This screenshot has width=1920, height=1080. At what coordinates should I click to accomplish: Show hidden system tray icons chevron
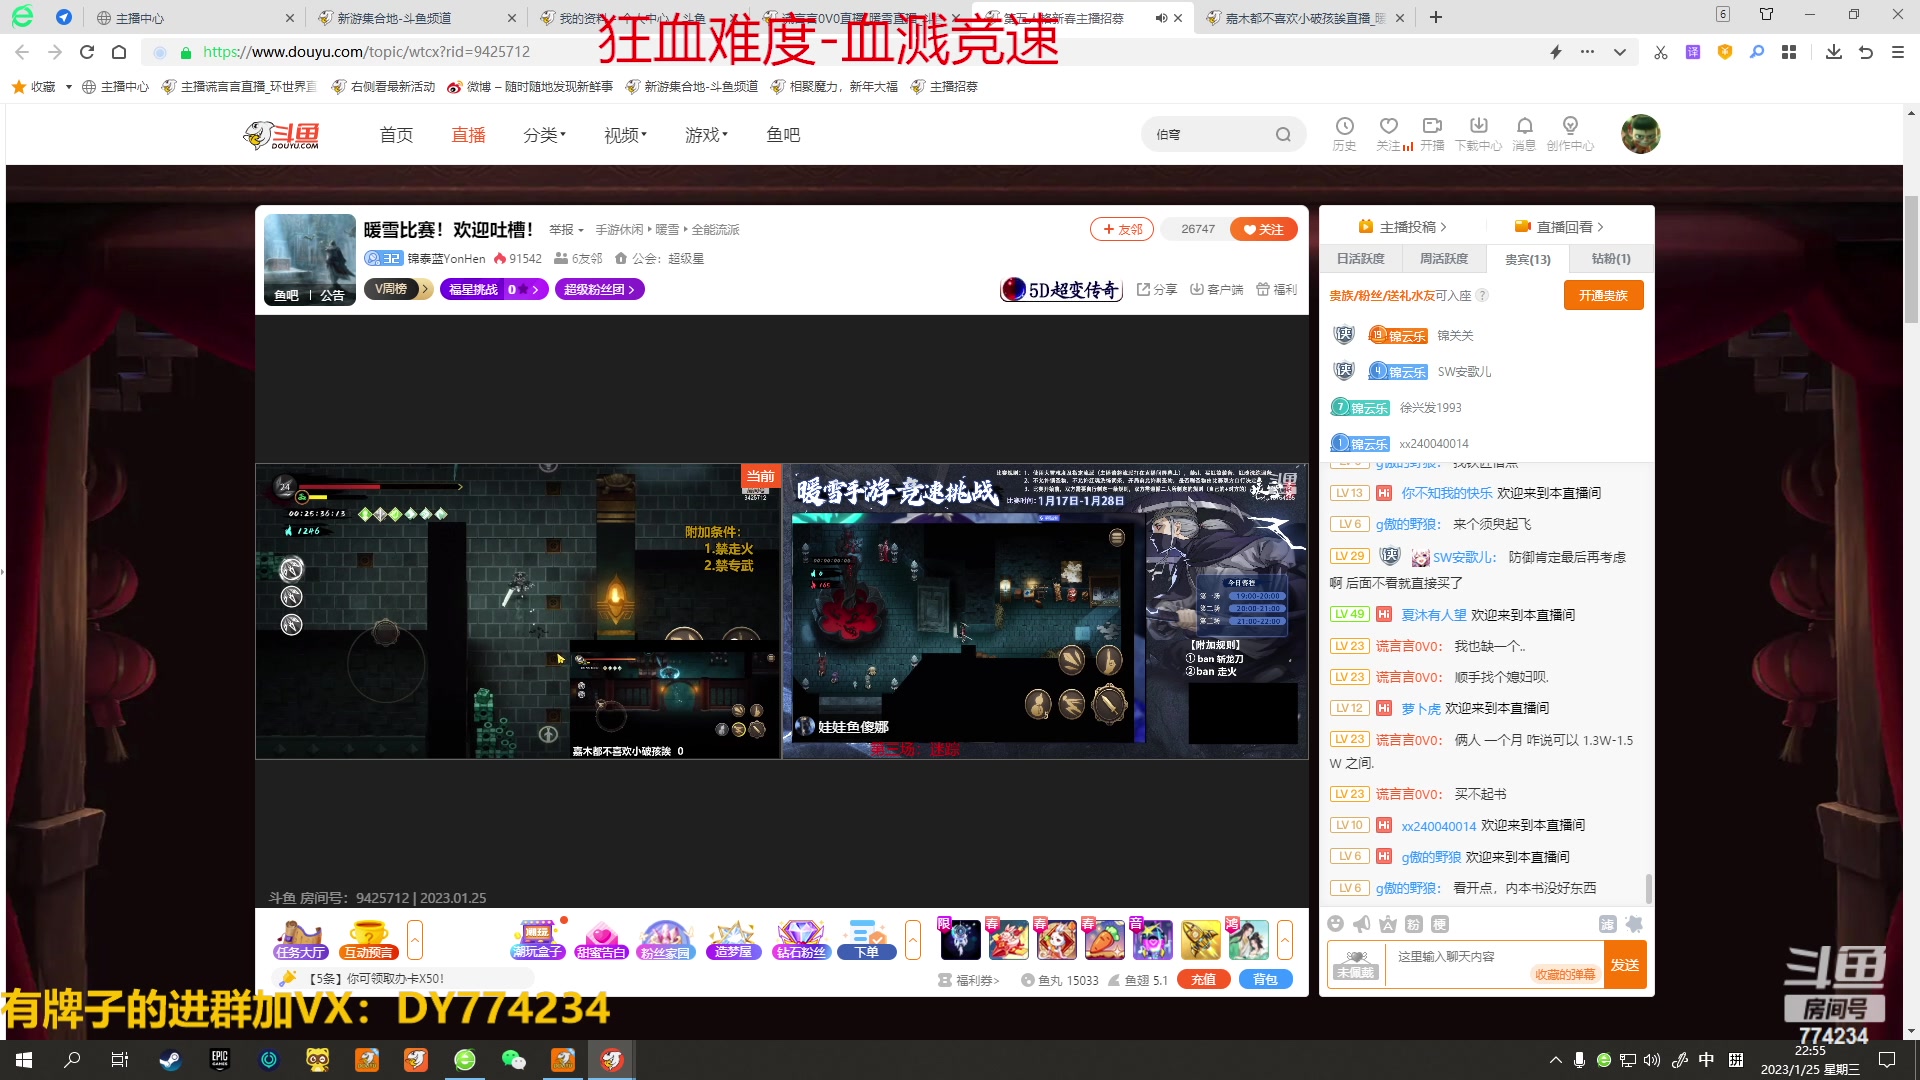click(x=1555, y=1060)
